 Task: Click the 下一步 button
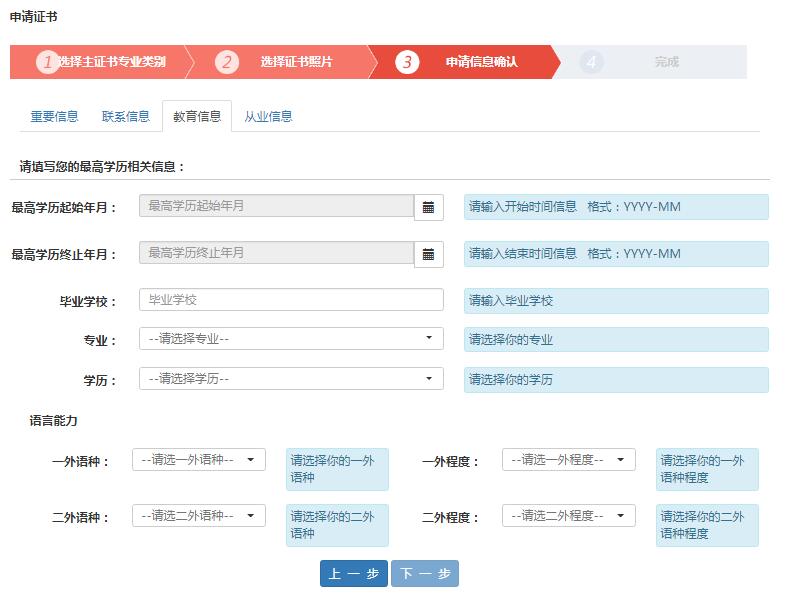click(428, 573)
